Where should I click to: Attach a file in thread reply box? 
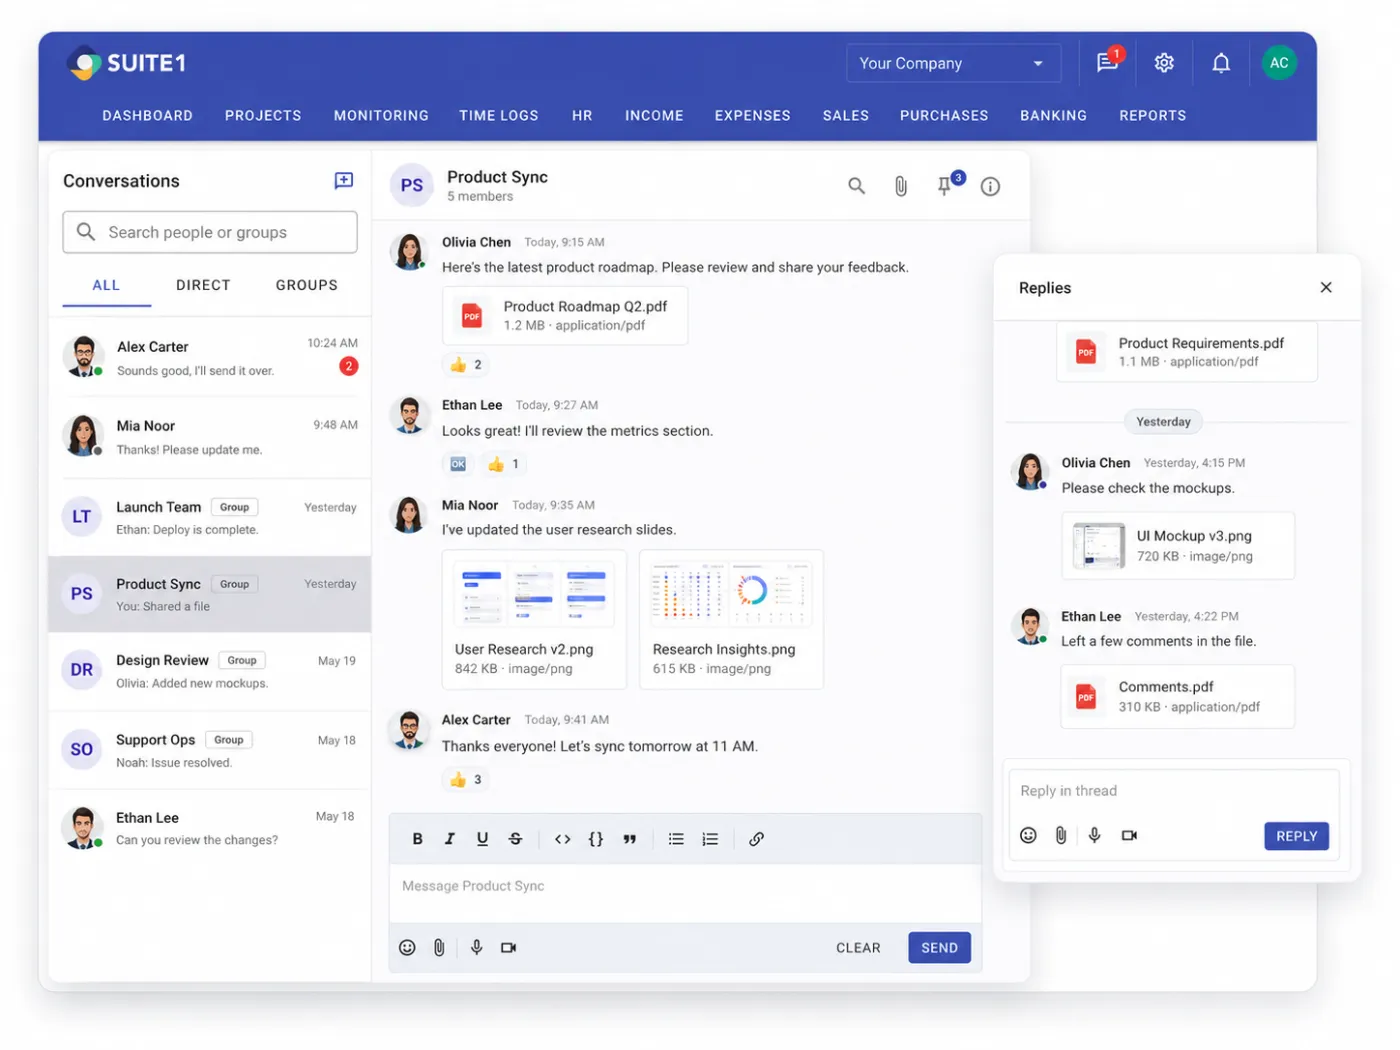coord(1061,836)
